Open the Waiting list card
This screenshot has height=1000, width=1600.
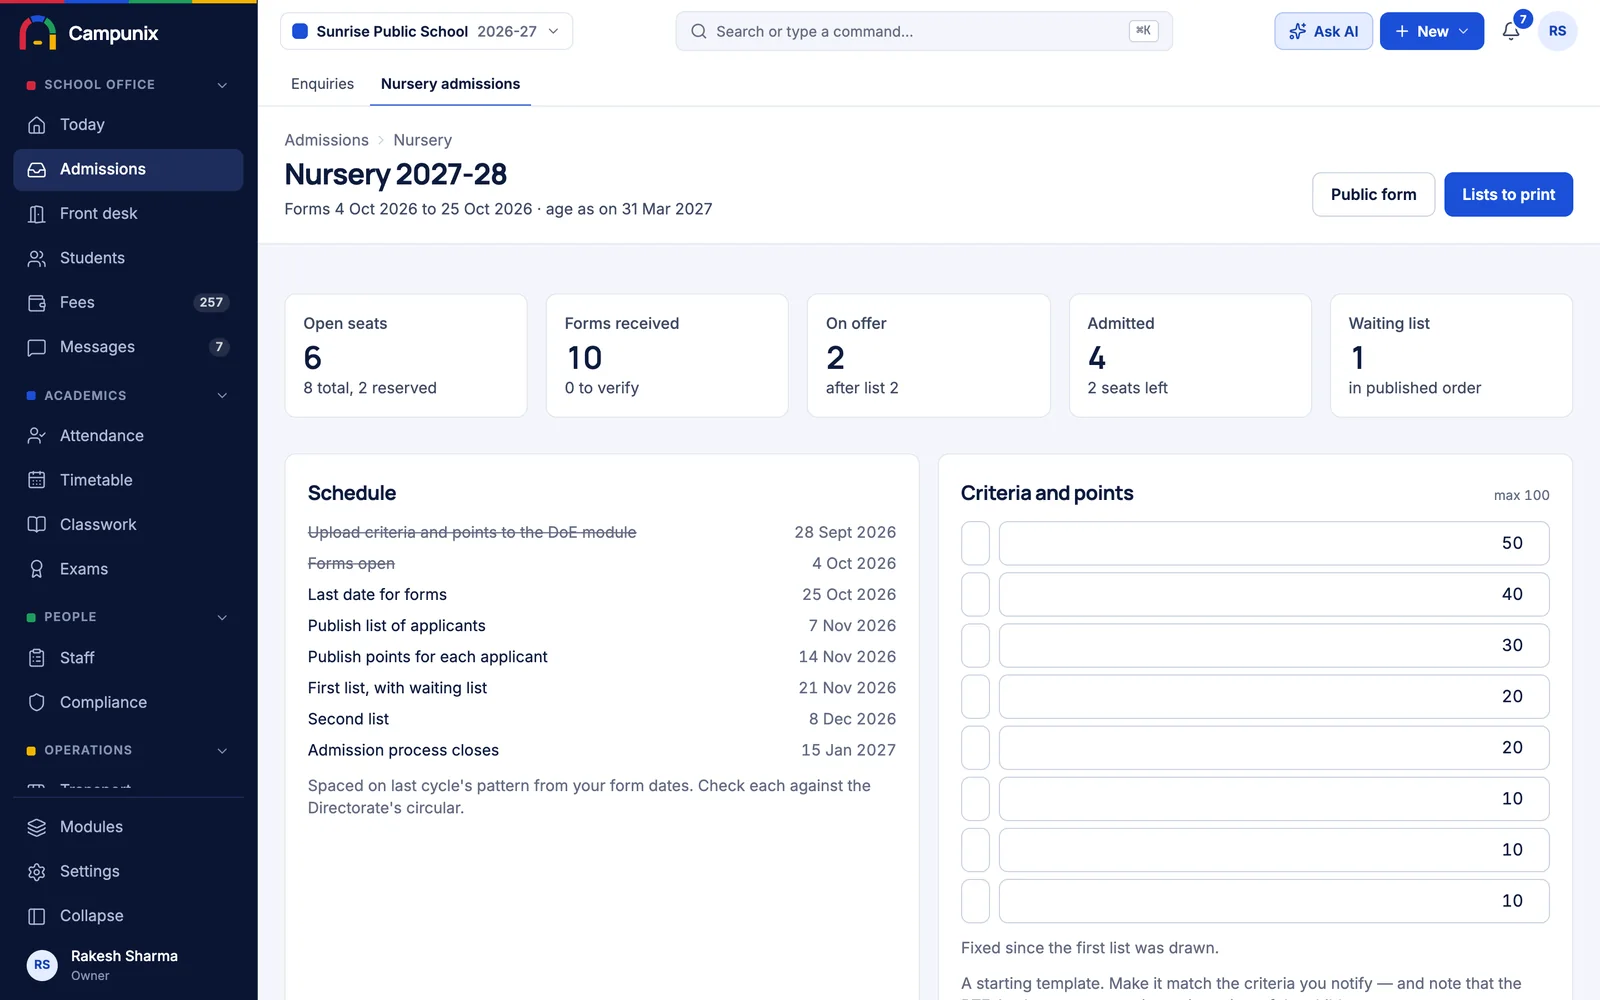[1451, 355]
